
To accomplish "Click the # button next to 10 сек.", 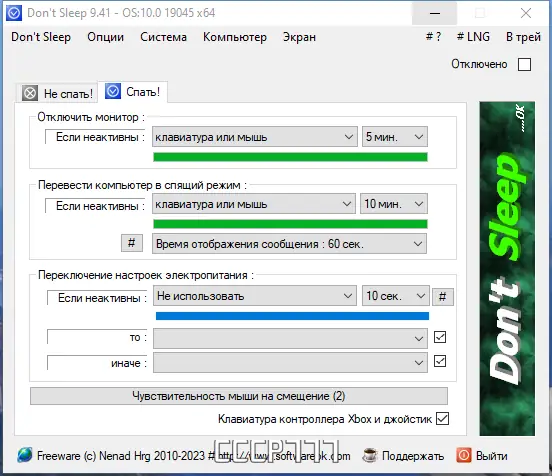I will click(443, 297).
